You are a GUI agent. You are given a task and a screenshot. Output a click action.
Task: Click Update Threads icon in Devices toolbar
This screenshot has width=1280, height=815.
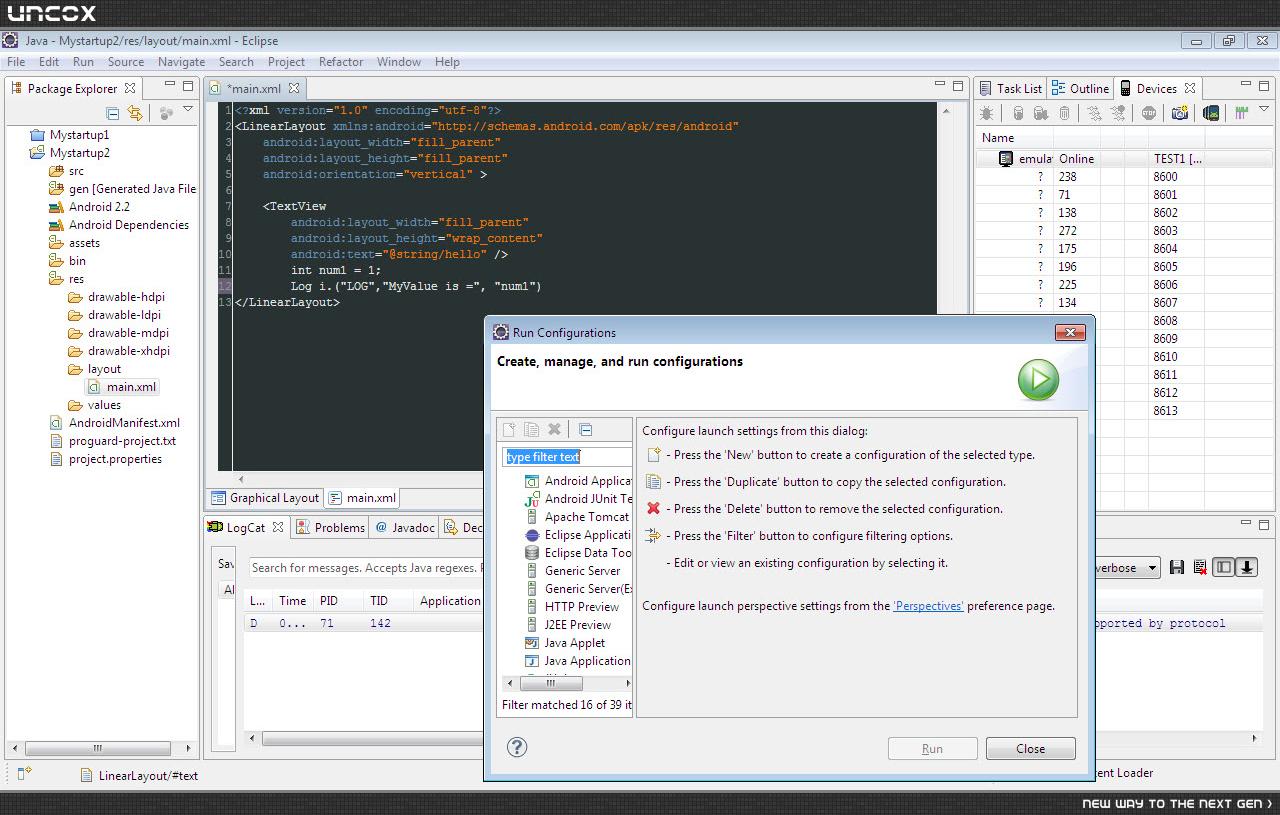1094,113
